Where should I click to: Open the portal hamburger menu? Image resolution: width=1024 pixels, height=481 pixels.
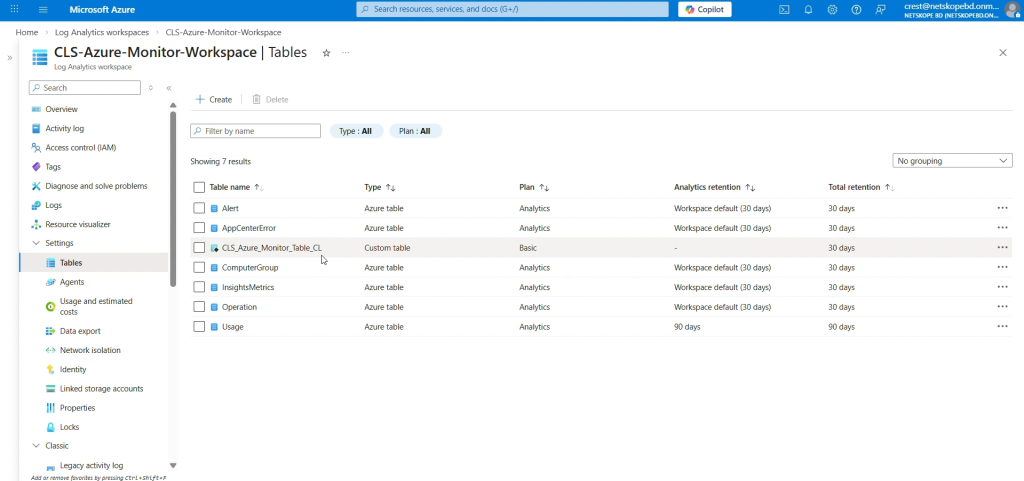point(43,10)
